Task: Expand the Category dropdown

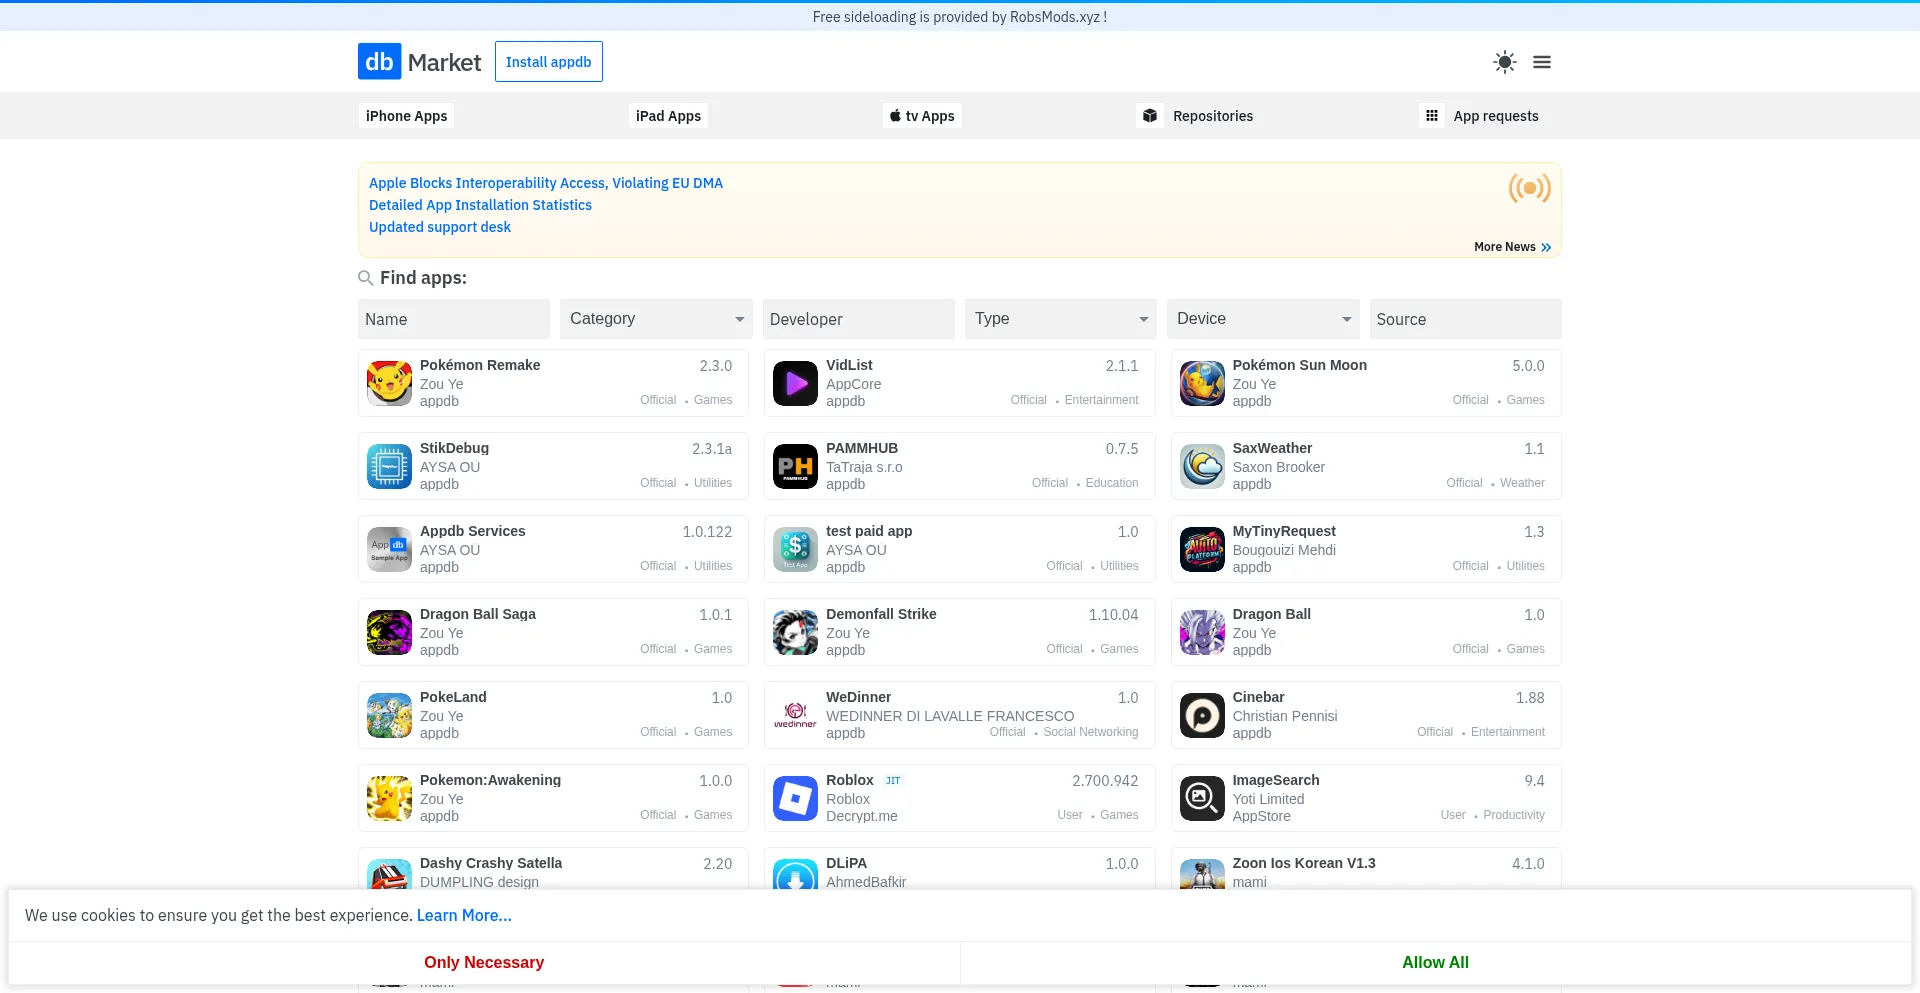Action: (656, 319)
